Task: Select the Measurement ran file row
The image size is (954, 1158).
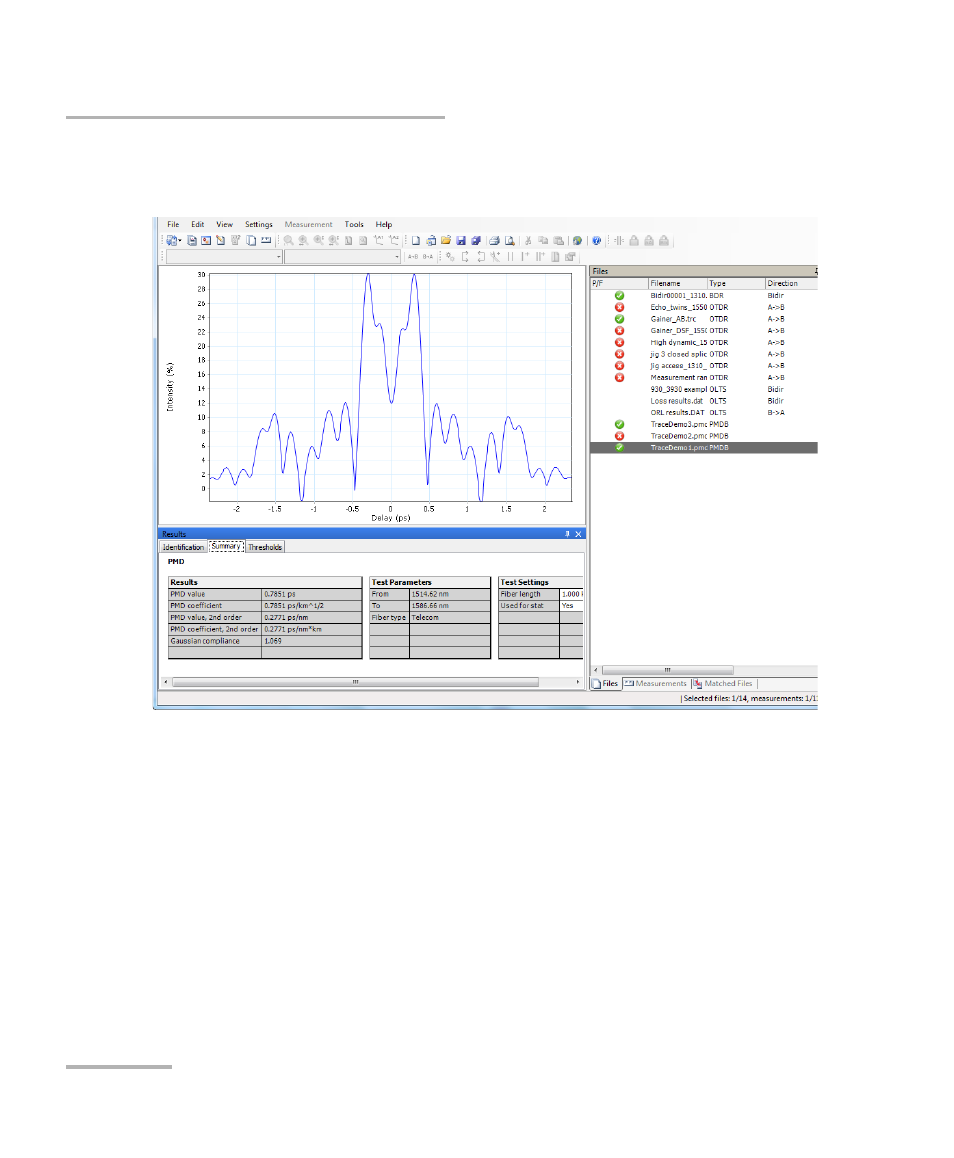Action: [x=704, y=377]
